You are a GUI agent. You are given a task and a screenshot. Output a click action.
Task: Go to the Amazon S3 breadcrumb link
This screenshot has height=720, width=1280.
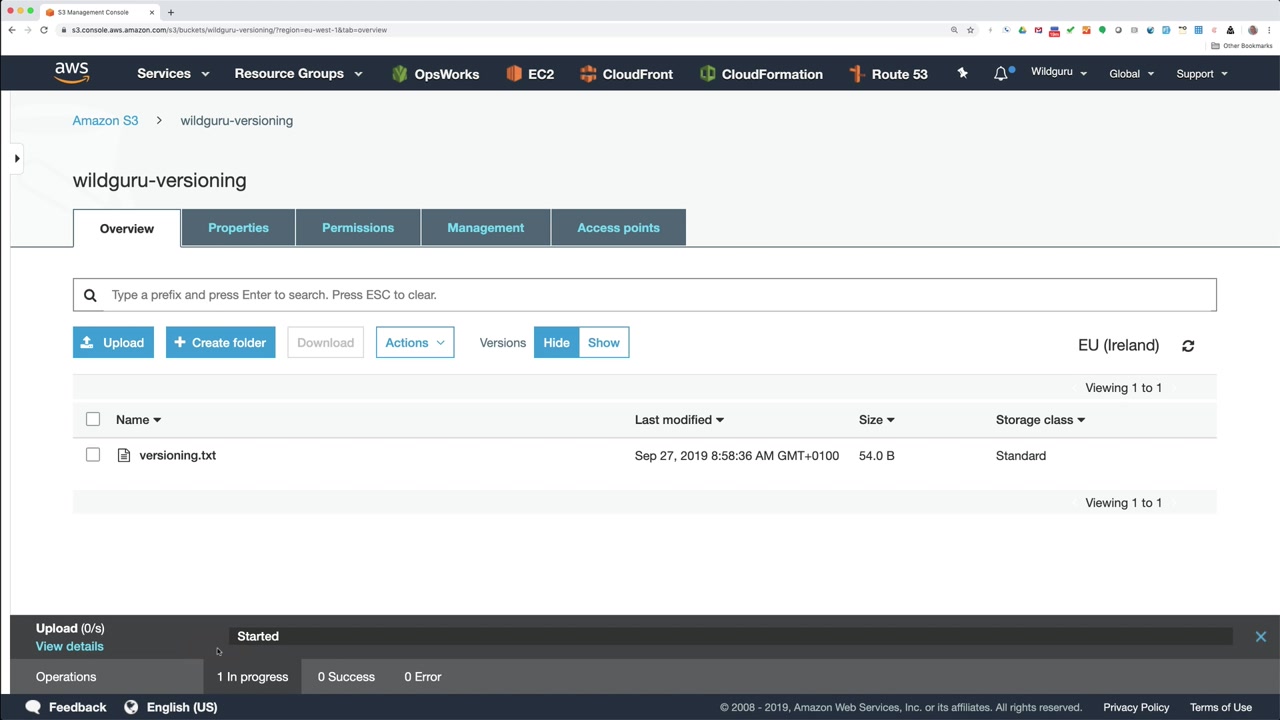click(105, 121)
